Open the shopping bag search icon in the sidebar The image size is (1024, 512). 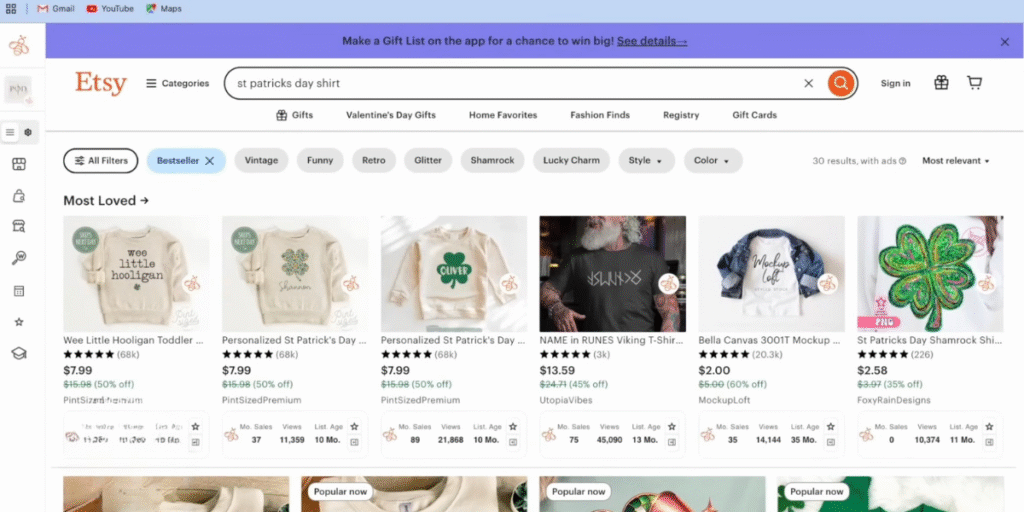coord(19,196)
